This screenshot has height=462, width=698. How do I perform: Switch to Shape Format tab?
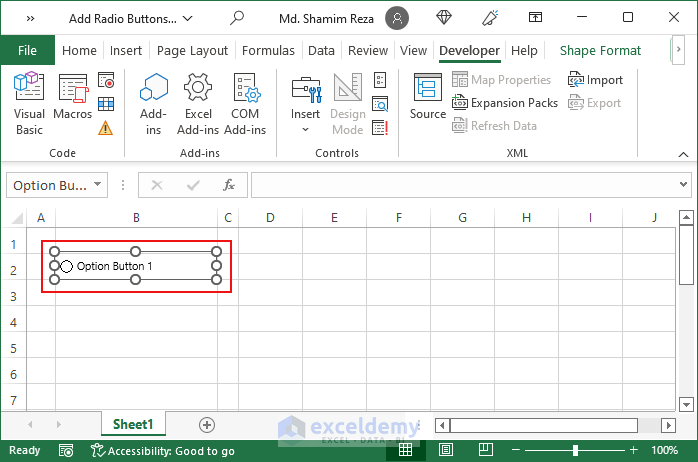(x=601, y=50)
